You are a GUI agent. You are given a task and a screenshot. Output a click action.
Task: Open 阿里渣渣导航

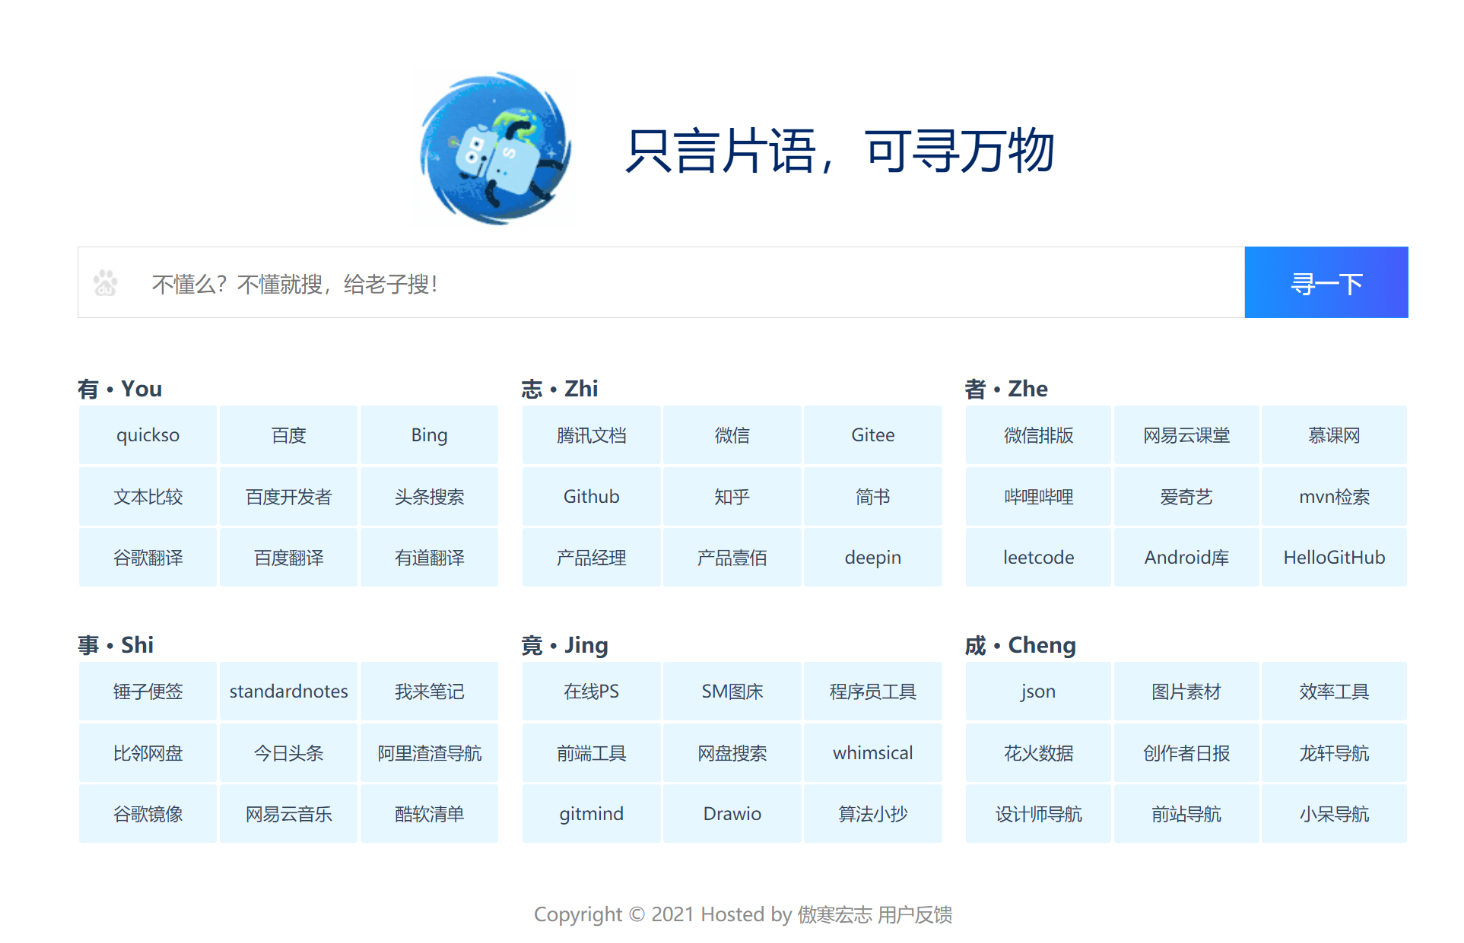click(x=429, y=753)
